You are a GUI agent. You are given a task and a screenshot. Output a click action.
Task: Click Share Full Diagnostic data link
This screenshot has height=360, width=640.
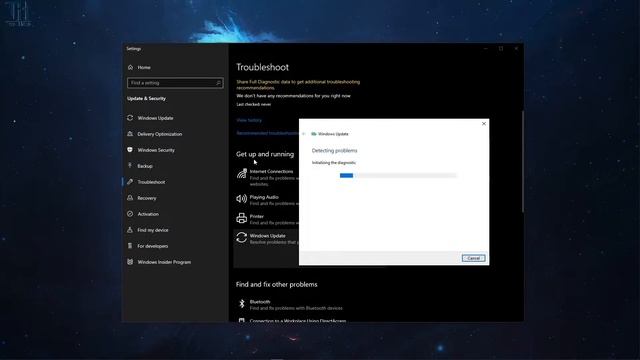(298, 84)
